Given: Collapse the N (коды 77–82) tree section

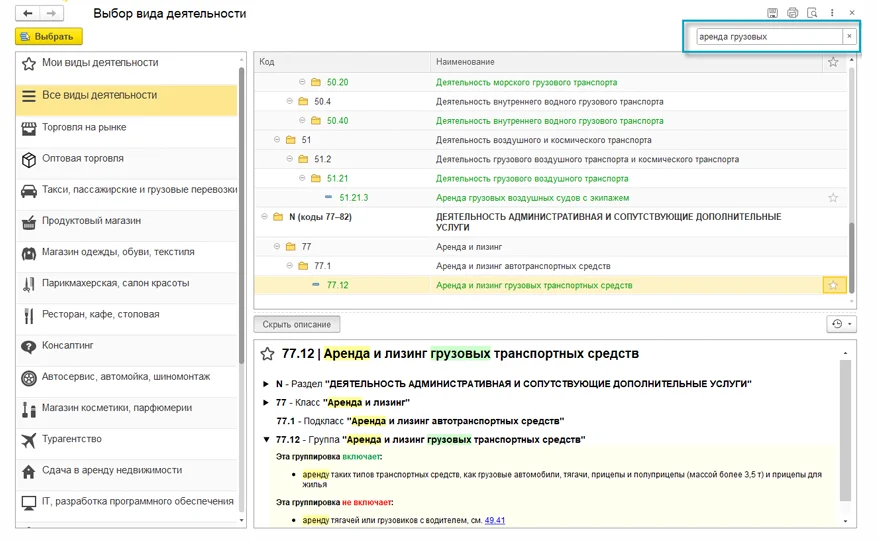Looking at the screenshot, I should click(x=264, y=216).
